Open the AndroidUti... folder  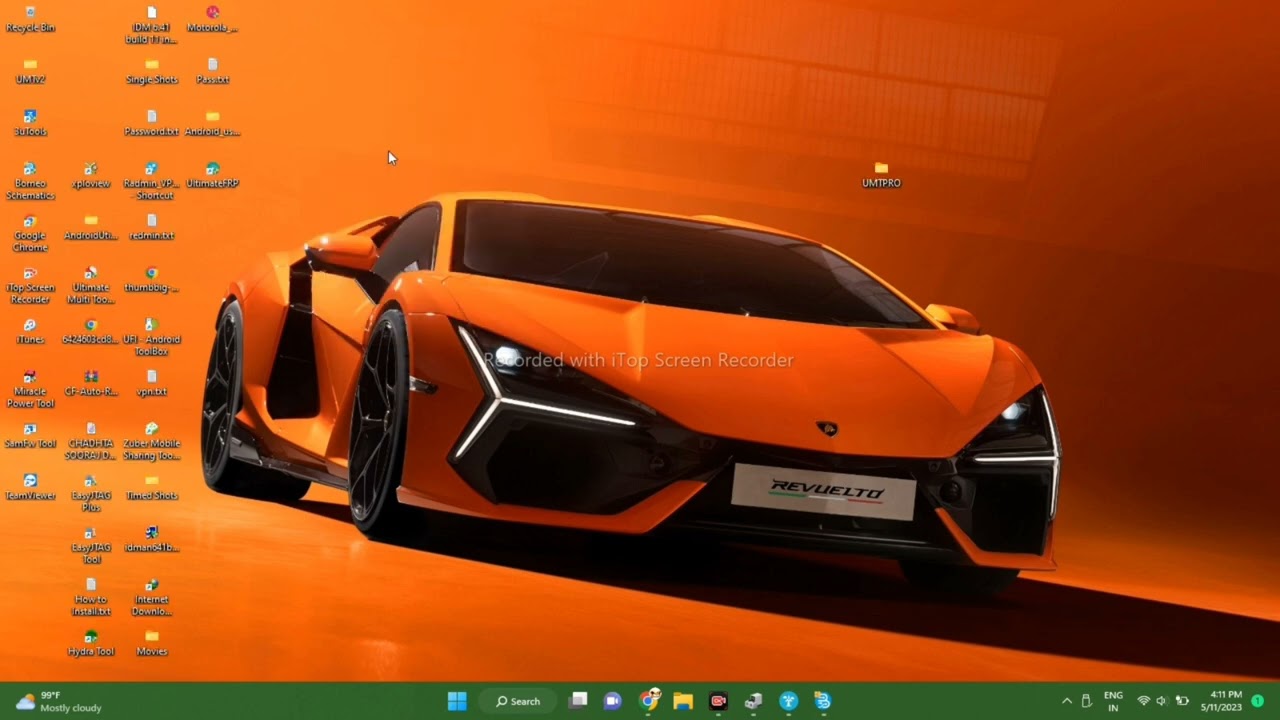coord(91,227)
